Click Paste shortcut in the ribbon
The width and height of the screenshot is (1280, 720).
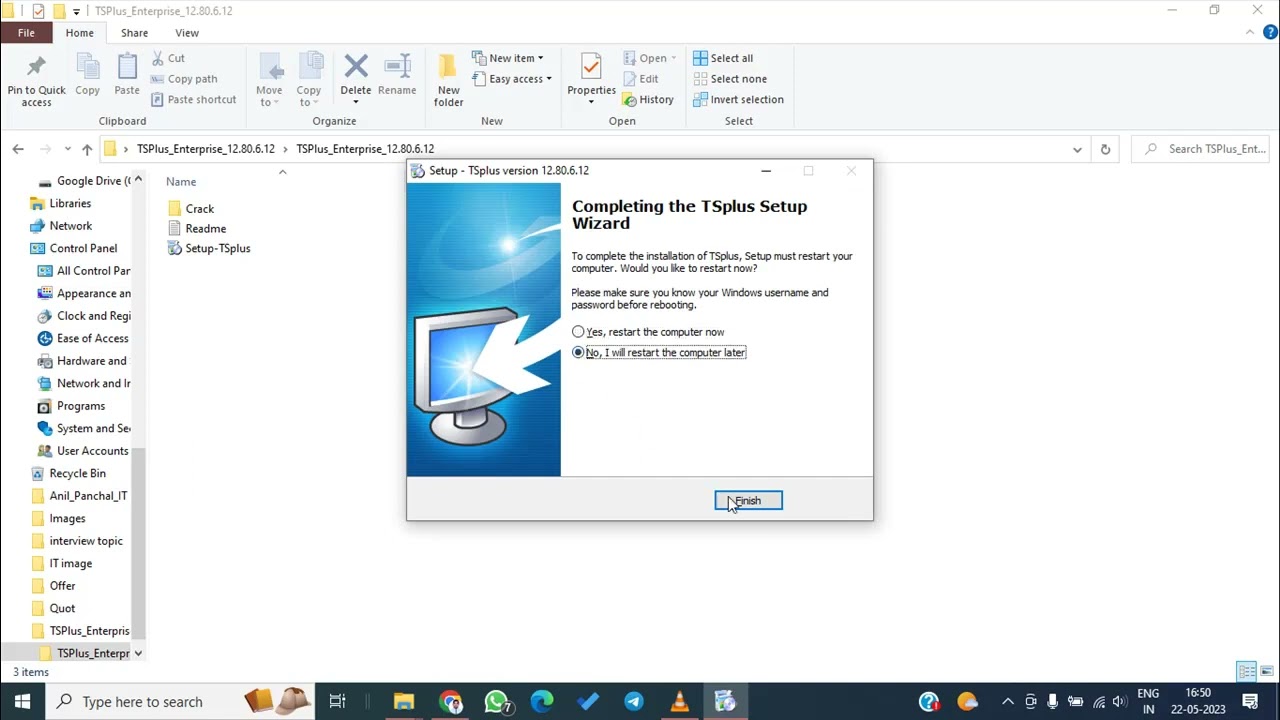tap(194, 99)
